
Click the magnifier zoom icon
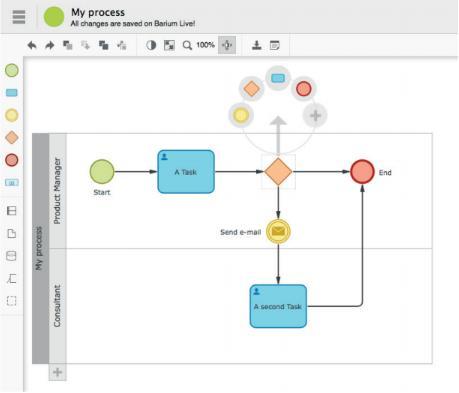pos(187,45)
